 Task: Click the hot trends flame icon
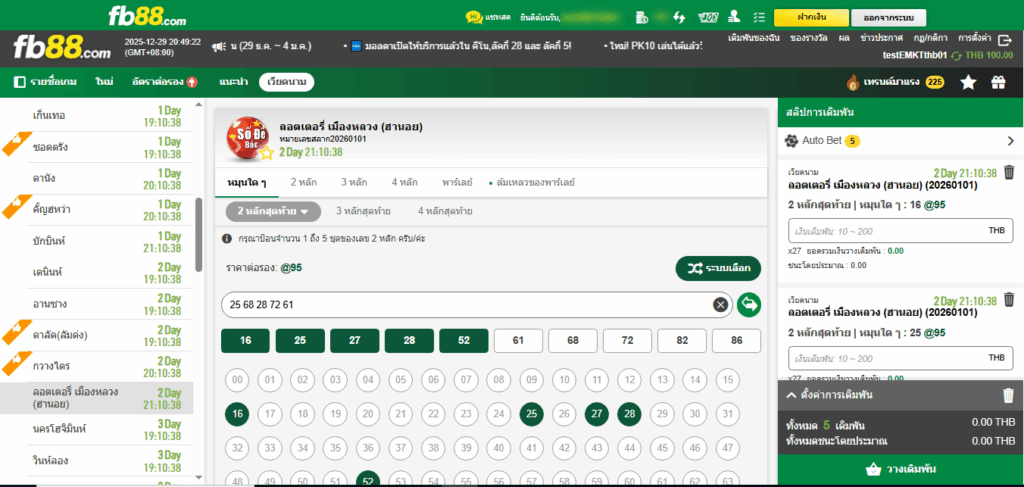(x=852, y=82)
